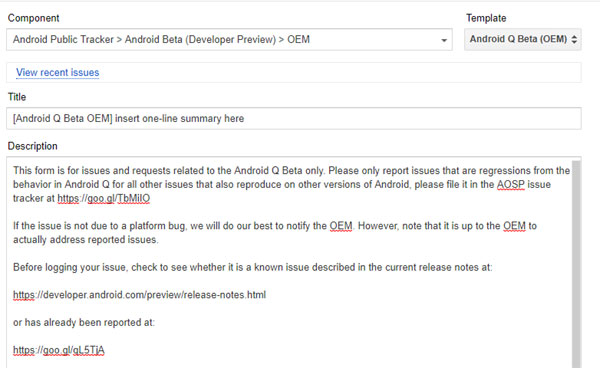This screenshot has height=368, width=600.
Task: Click the View recent issues link
Action: (57, 72)
